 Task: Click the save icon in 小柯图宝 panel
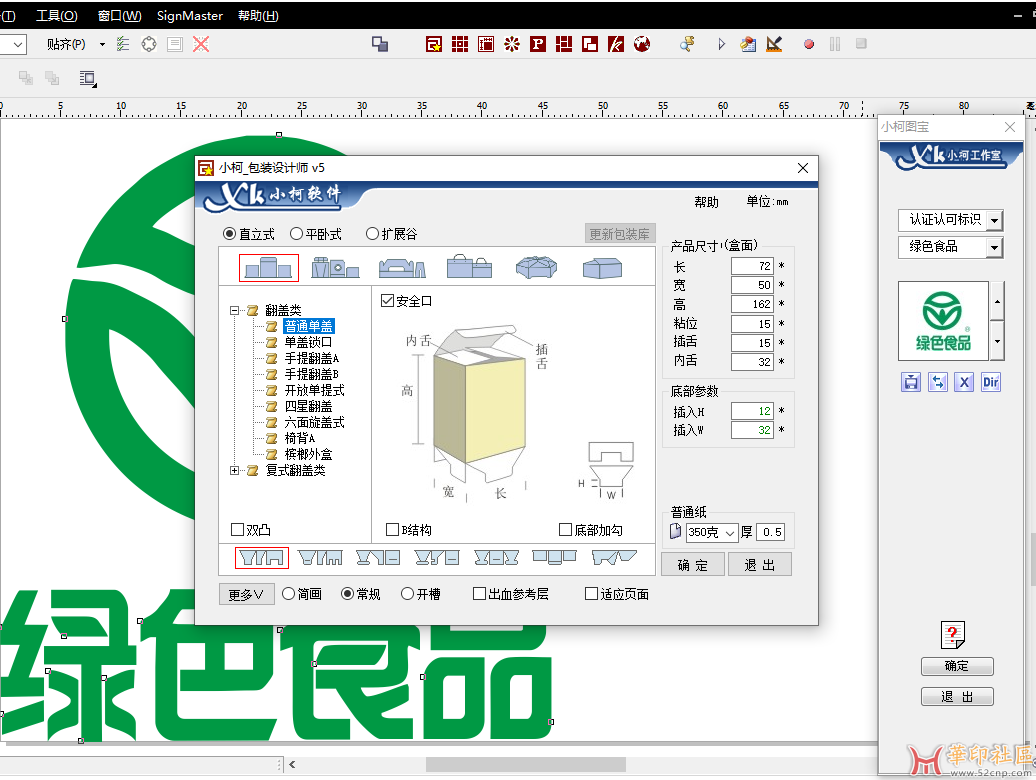click(911, 382)
